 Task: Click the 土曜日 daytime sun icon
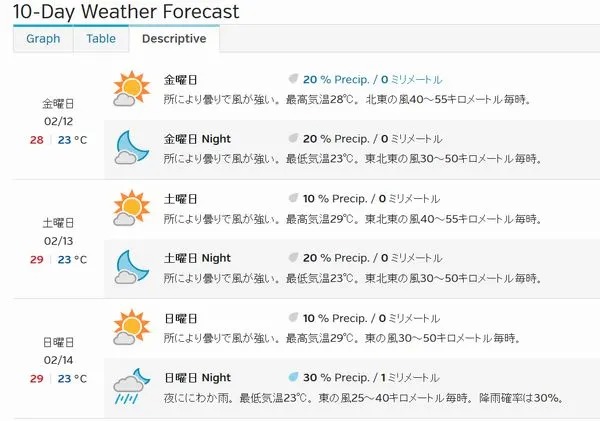click(x=131, y=208)
